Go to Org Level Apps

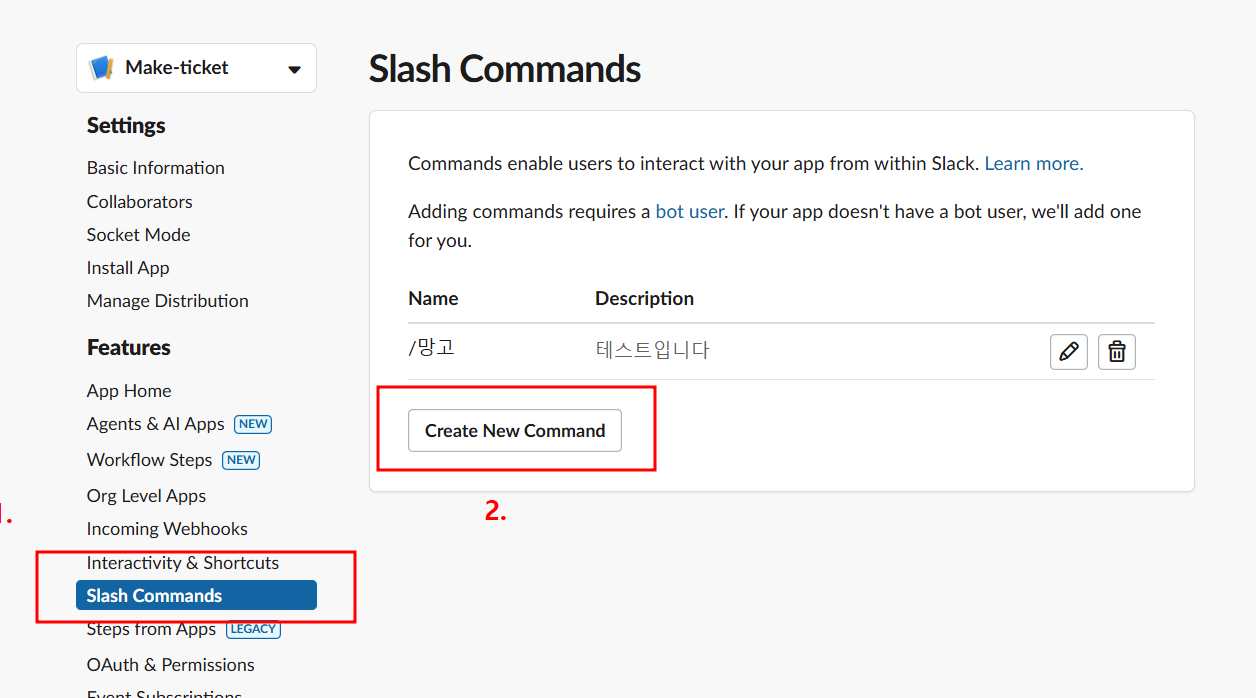click(x=147, y=496)
